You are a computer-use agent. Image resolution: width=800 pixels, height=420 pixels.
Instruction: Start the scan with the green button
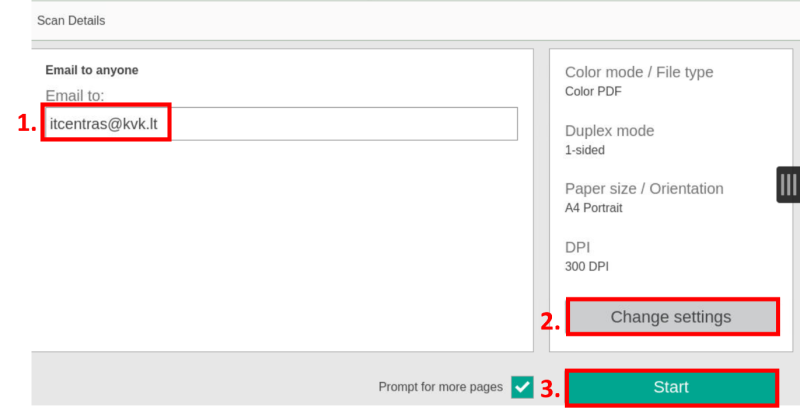[x=671, y=387]
